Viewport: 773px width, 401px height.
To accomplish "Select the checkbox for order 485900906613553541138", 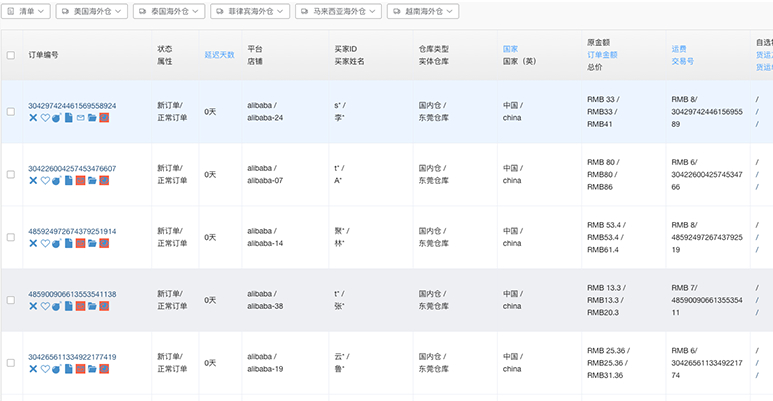I will click(x=10, y=300).
